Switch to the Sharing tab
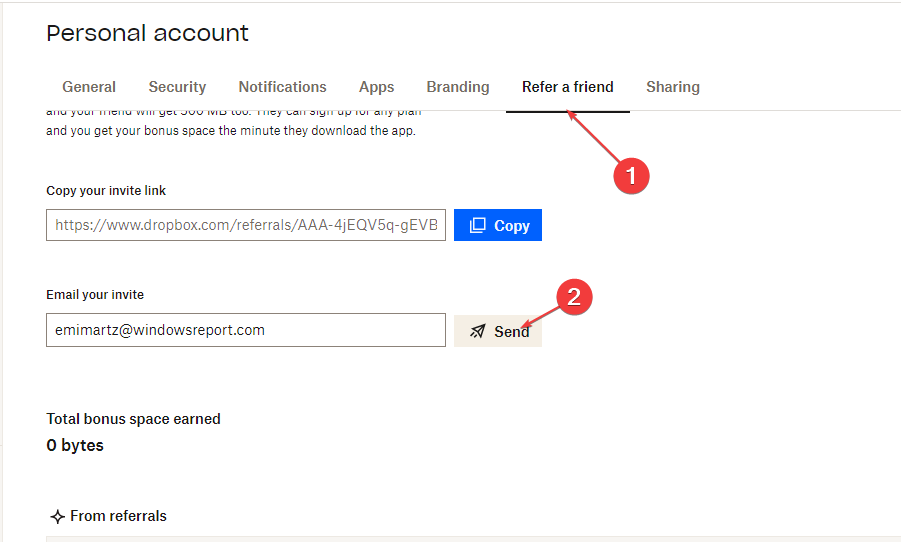The width and height of the screenshot is (901, 542). 673,87
